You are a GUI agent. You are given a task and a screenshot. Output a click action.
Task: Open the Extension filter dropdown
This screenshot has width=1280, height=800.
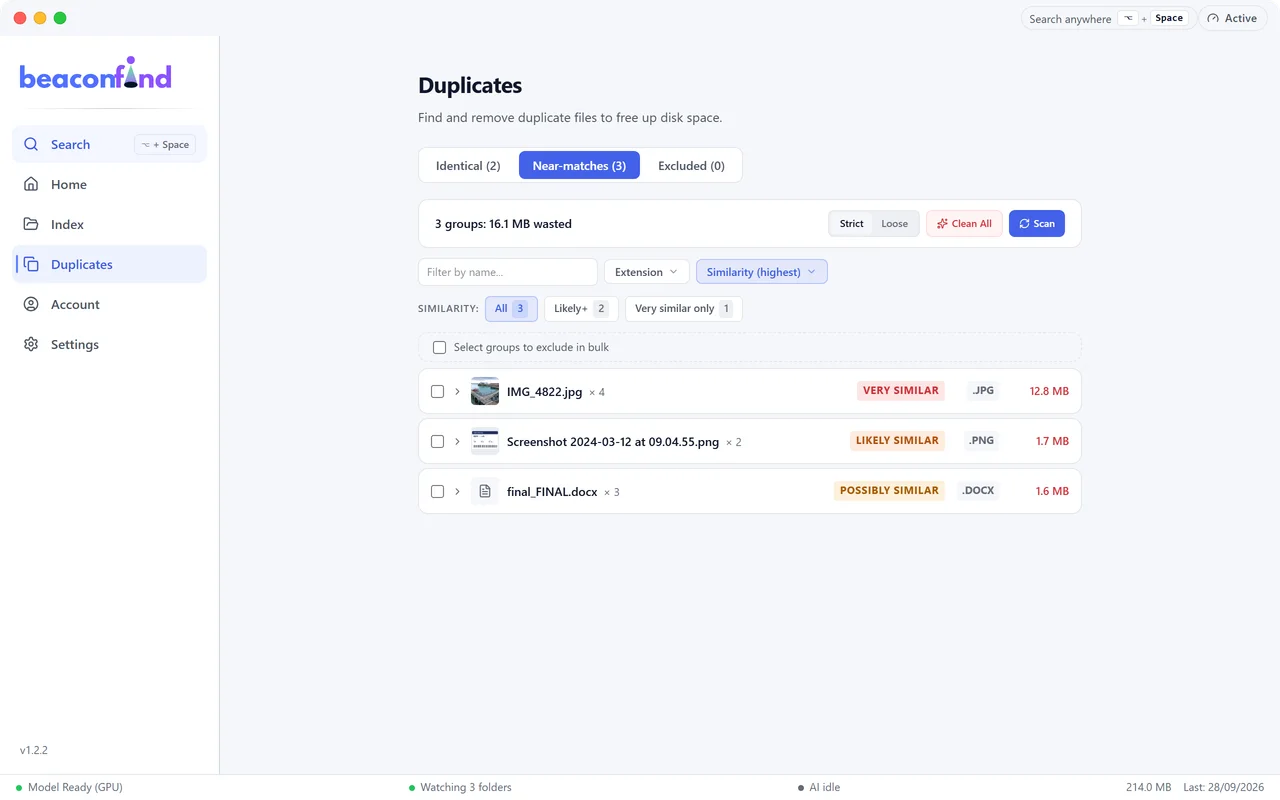point(647,272)
